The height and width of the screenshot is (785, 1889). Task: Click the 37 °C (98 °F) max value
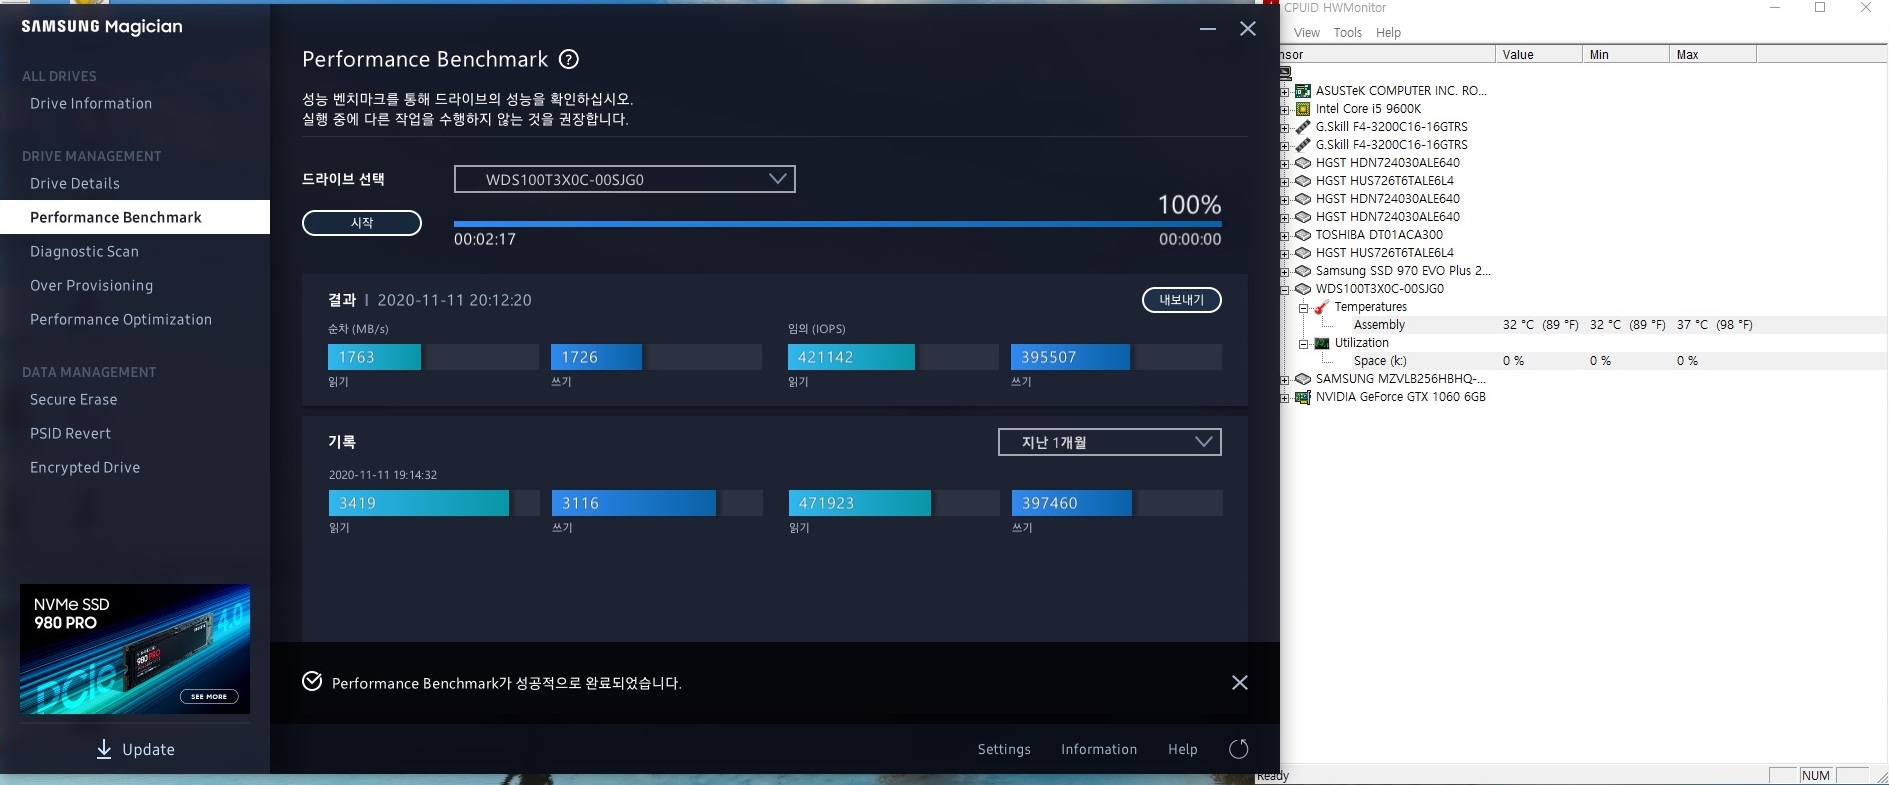(x=1714, y=325)
